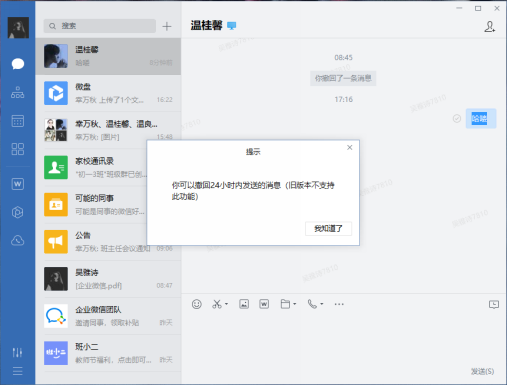Image resolution: width=508 pixels, height=385 pixels.
Task: Open the cloud drive icon in the sidebar
Action: tap(18, 240)
